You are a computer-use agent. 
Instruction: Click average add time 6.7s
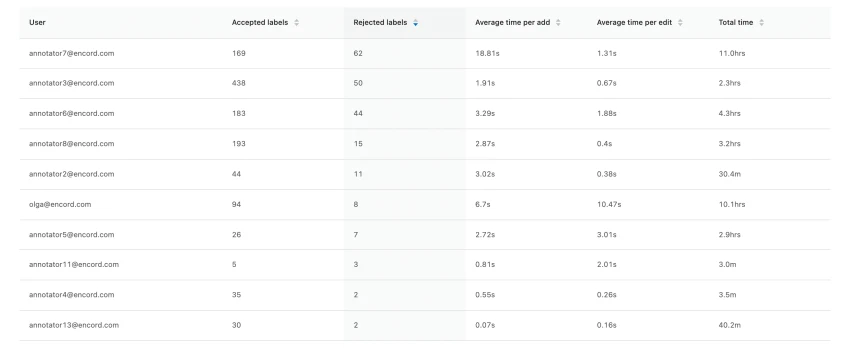click(482, 205)
